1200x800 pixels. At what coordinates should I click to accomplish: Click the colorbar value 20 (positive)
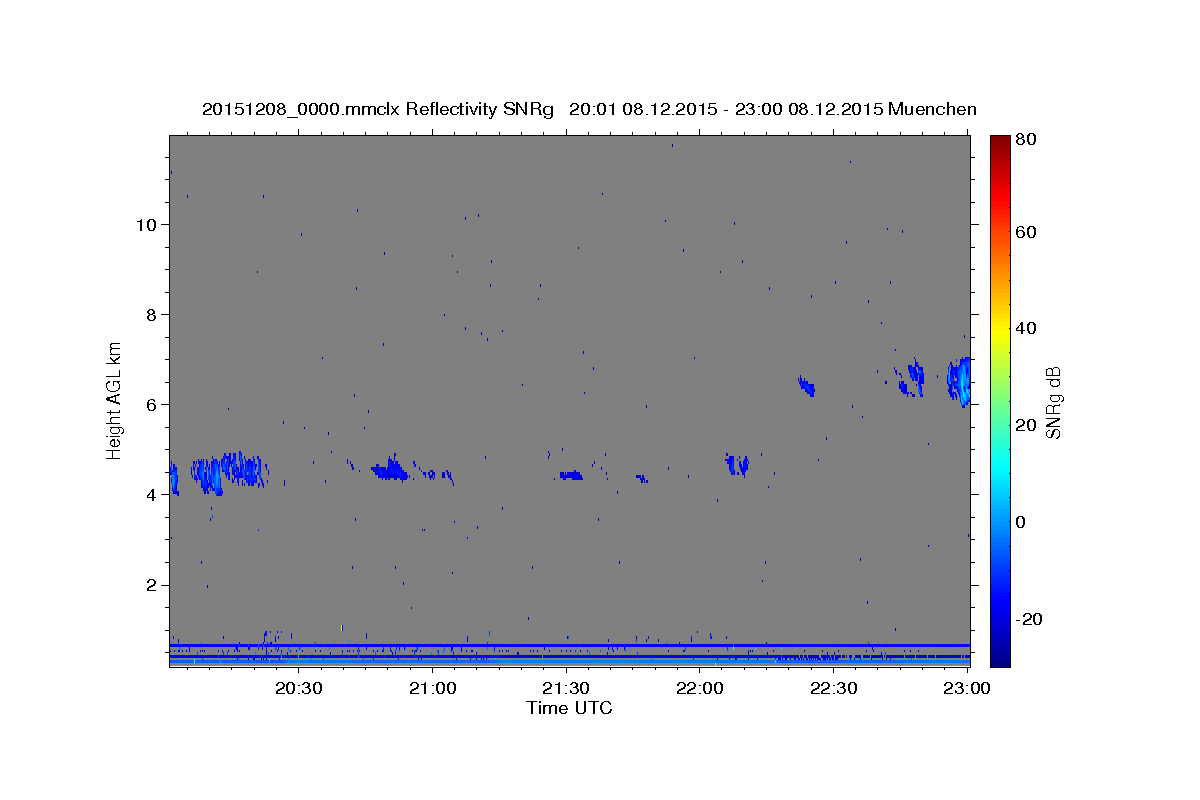(x=1027, y=425)
